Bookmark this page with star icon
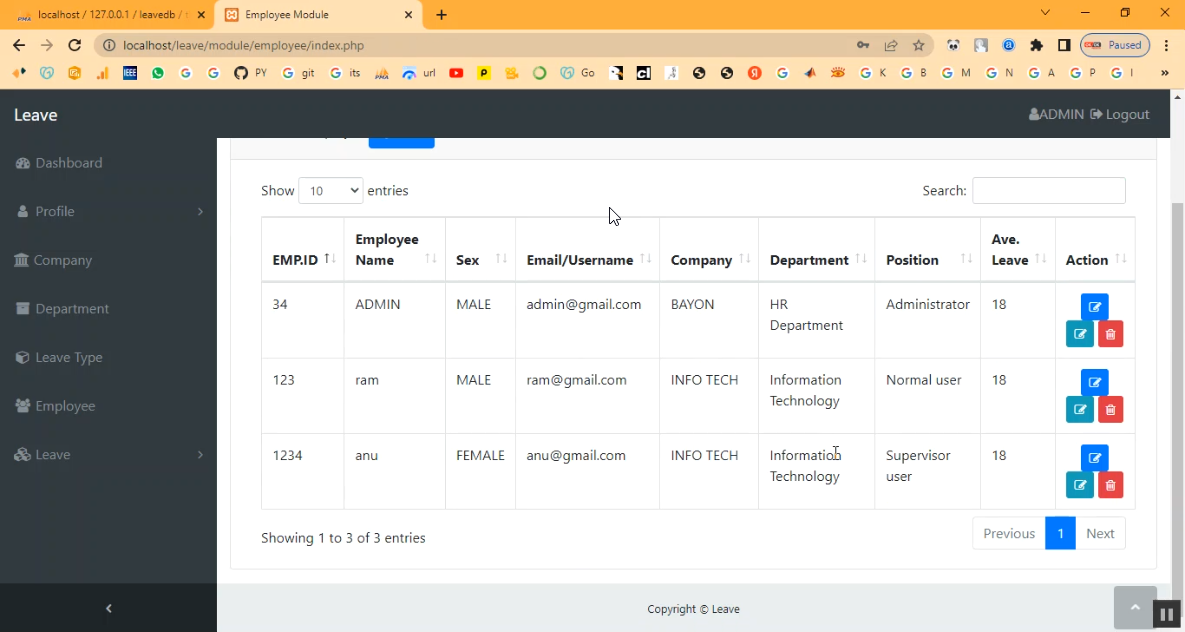 (918, 45)
